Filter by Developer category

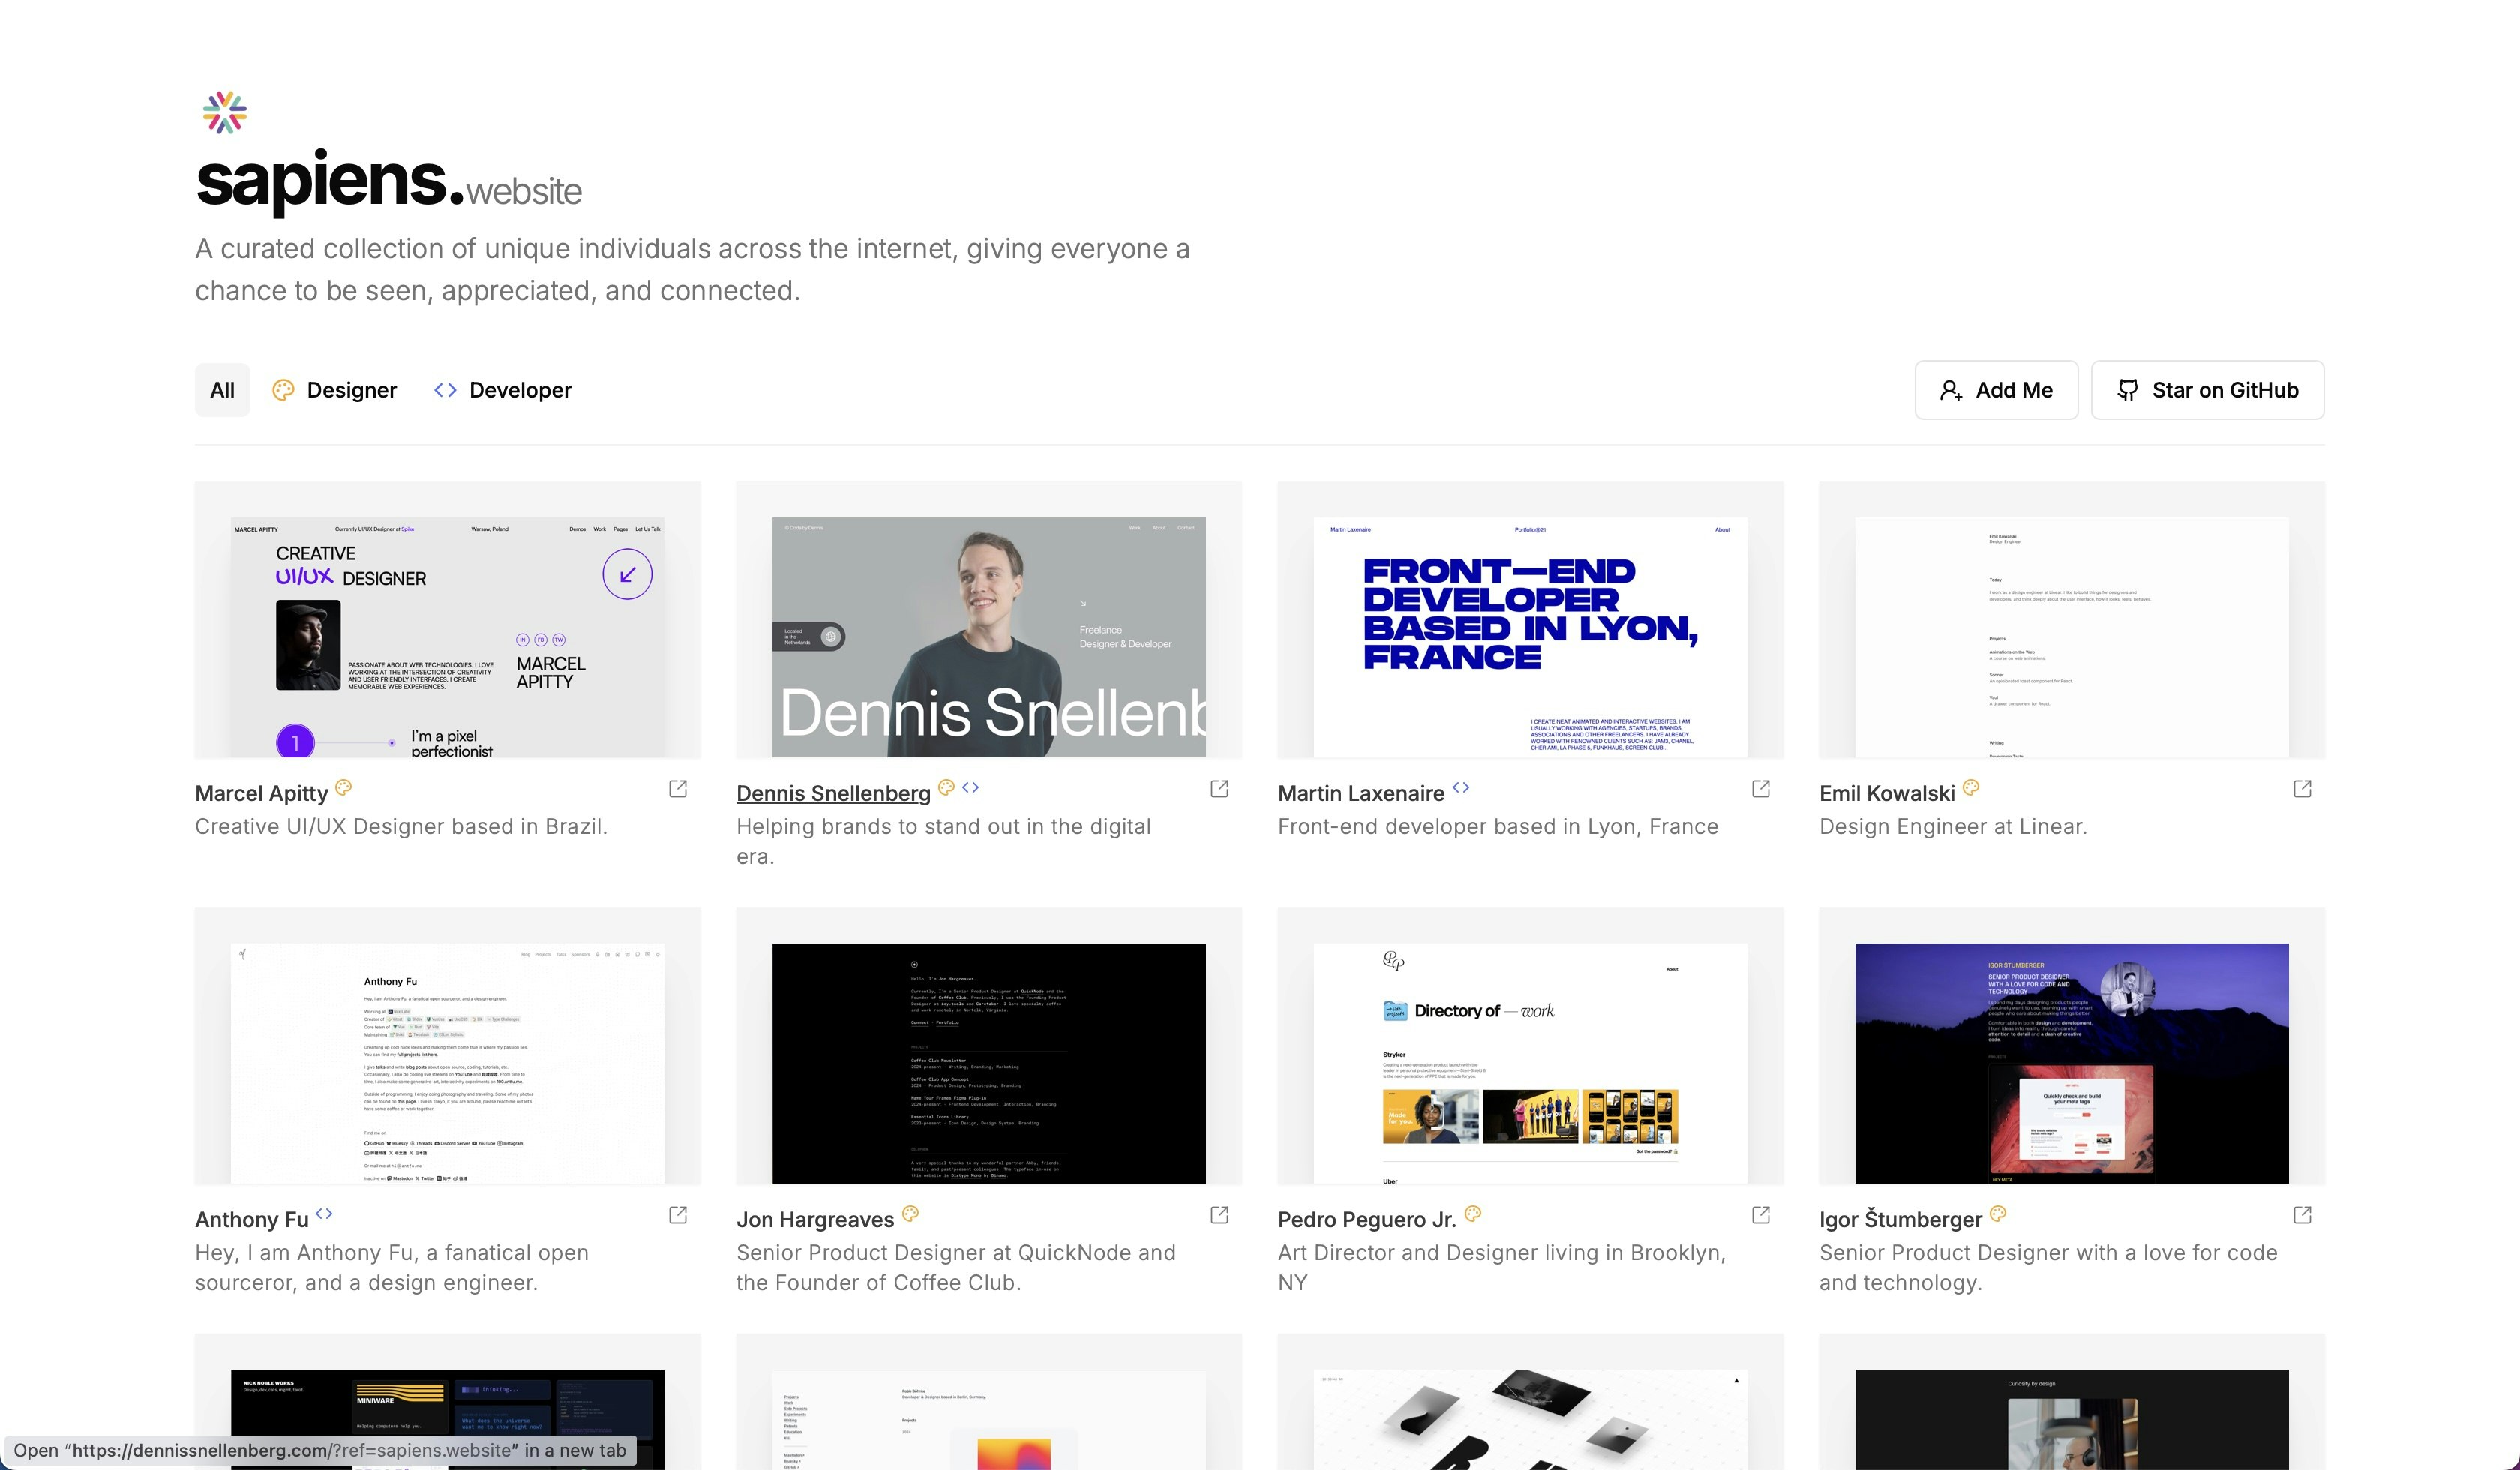[503, 390]
